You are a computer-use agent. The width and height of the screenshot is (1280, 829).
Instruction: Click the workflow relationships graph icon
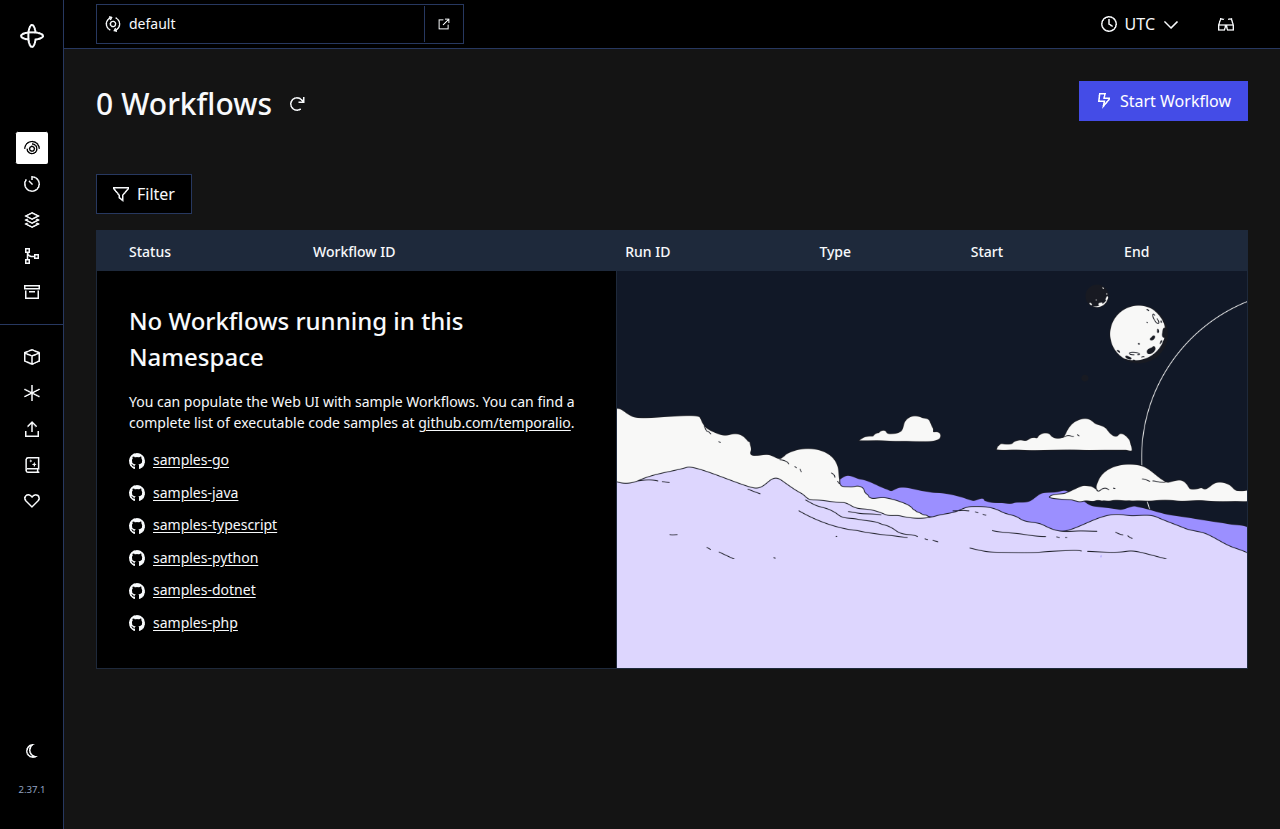coord(31,256)
